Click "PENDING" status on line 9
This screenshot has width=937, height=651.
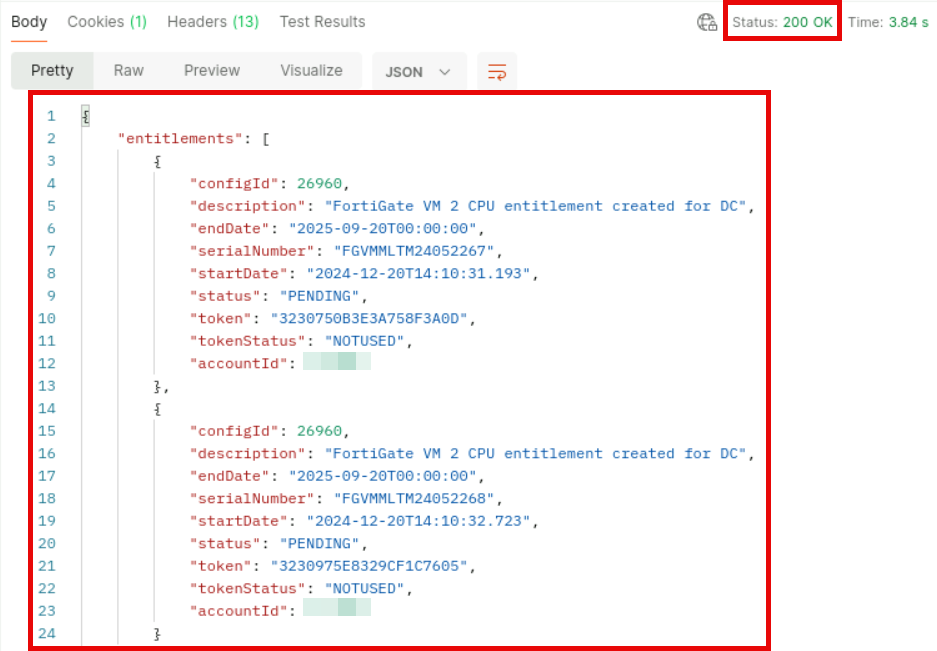click(x=319, y=296)
